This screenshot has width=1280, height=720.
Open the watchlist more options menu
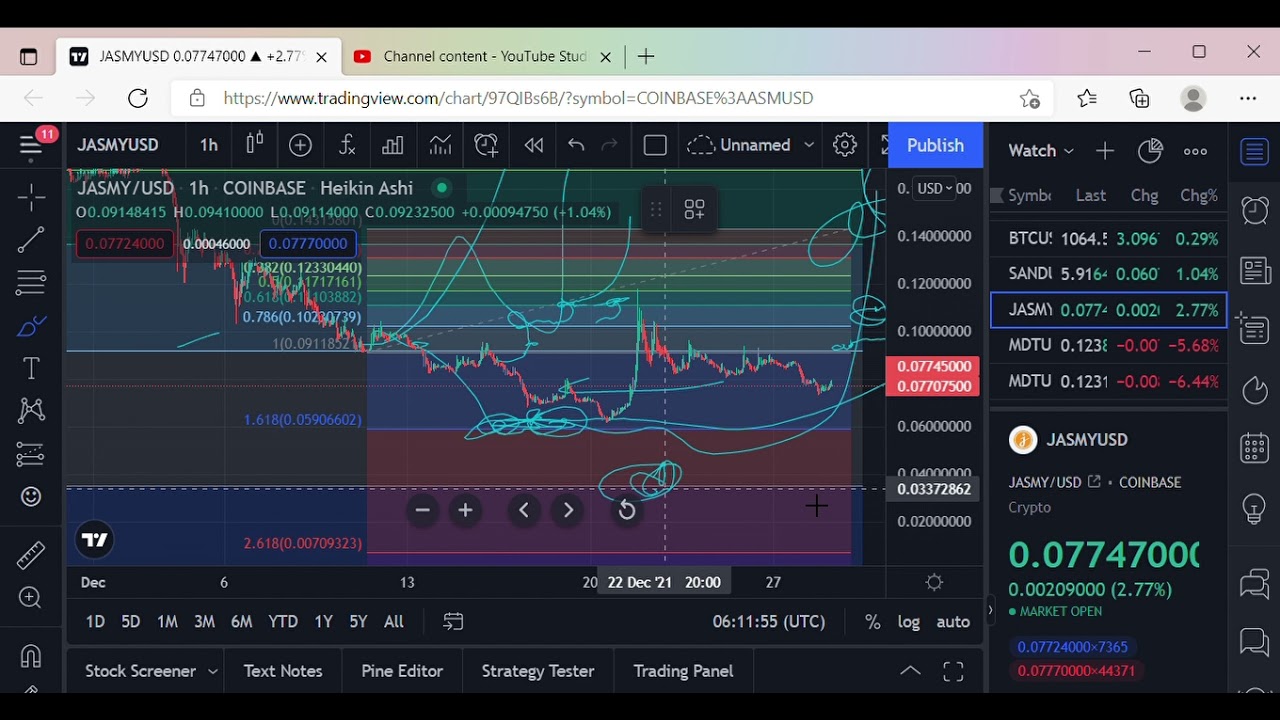click(x=1195, y=152)
